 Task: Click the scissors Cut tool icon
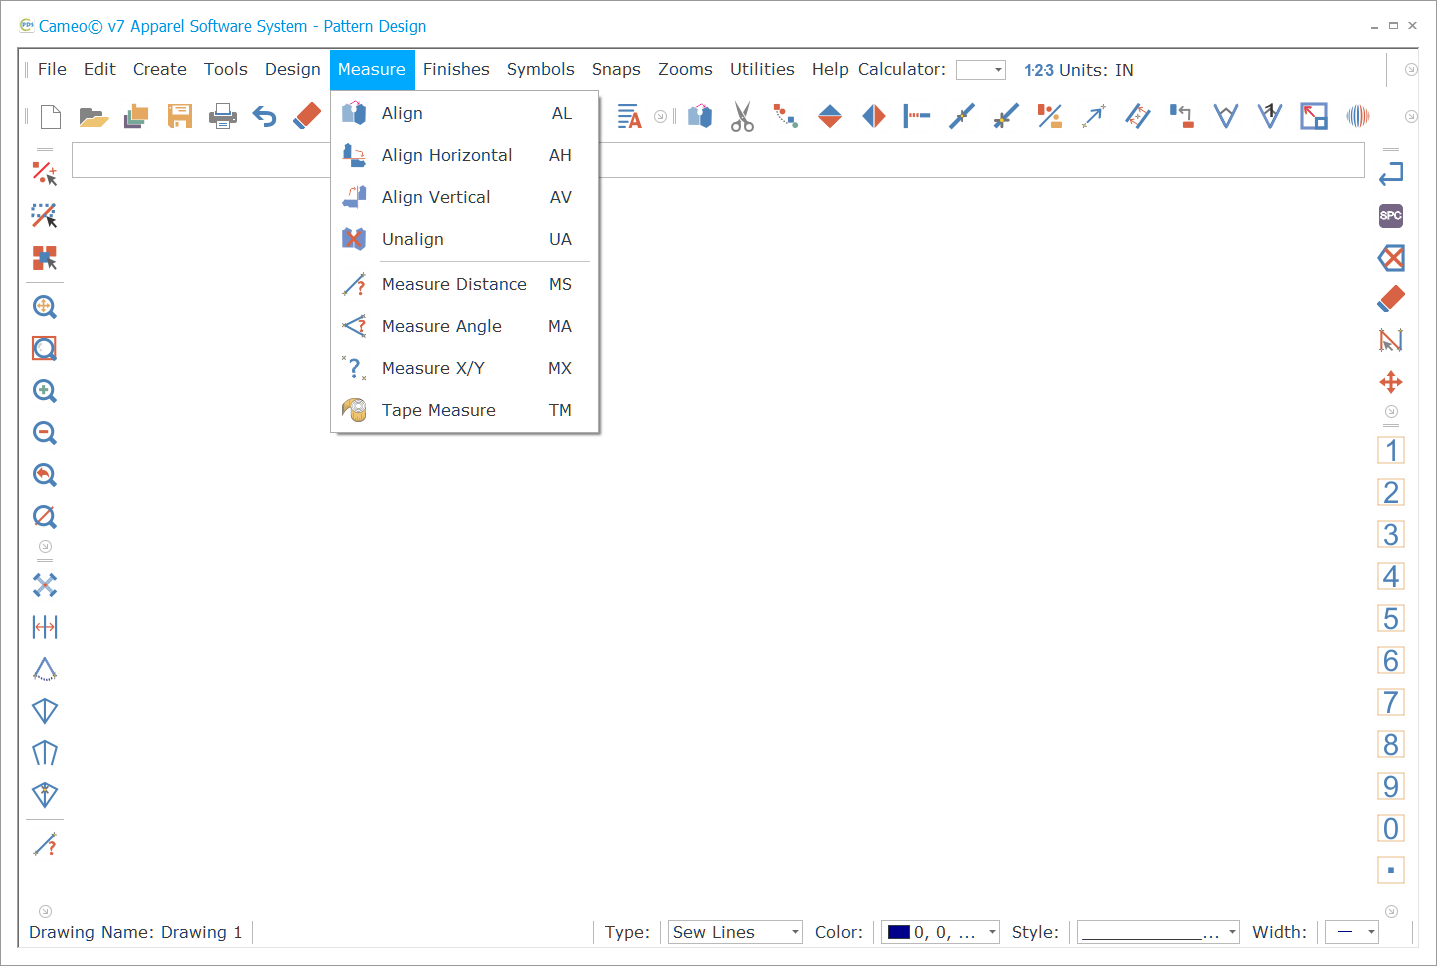(x=742, y=117)
